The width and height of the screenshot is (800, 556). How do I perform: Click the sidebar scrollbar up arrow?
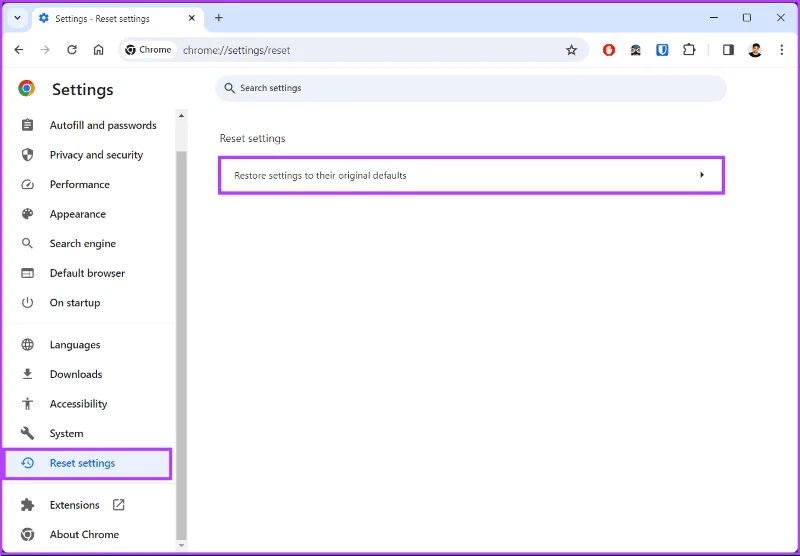tap(181, 116)
